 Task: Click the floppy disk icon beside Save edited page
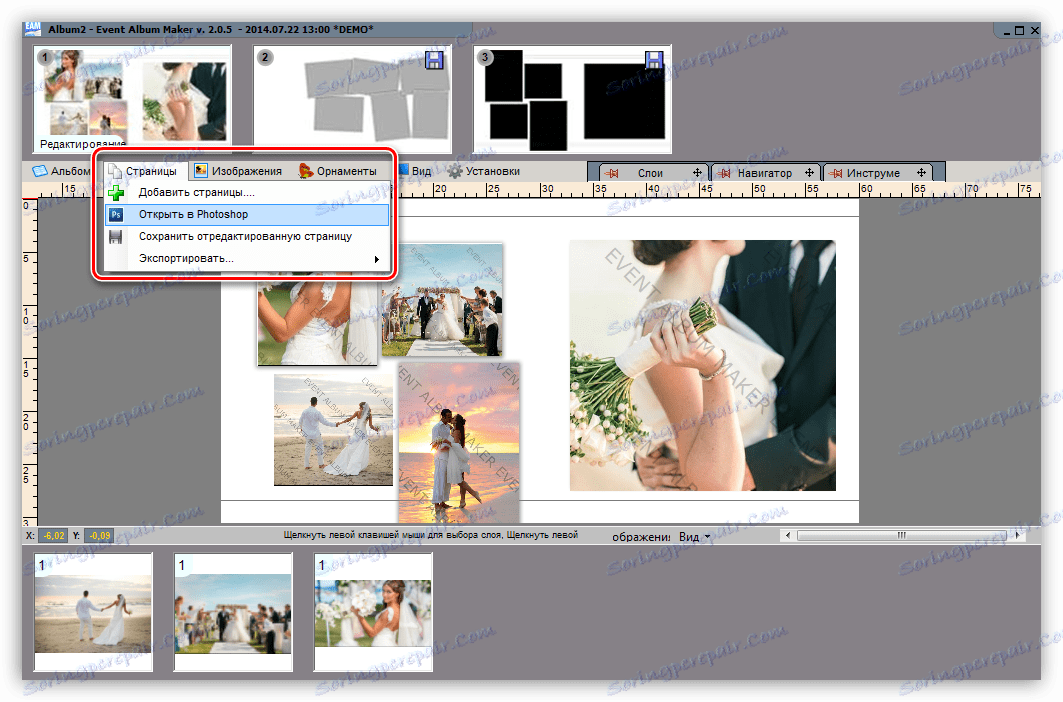pos(116,237)
